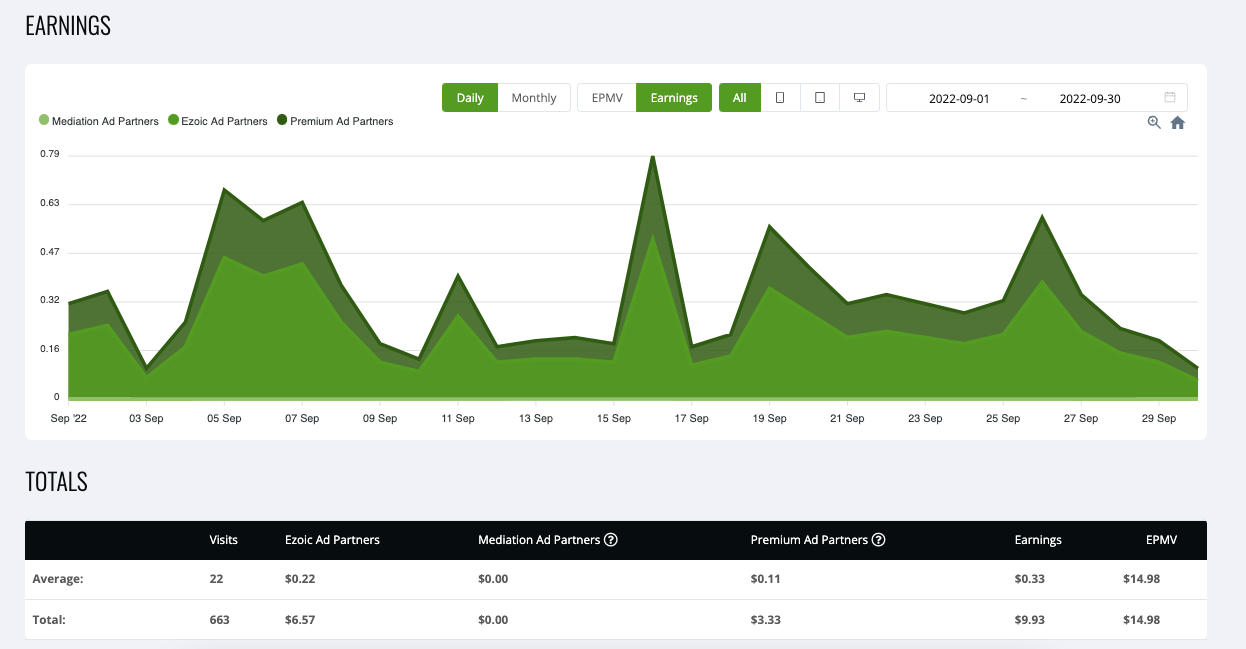Select the All devices filter
Screen dimensions: 1246x649
(739, 98)
